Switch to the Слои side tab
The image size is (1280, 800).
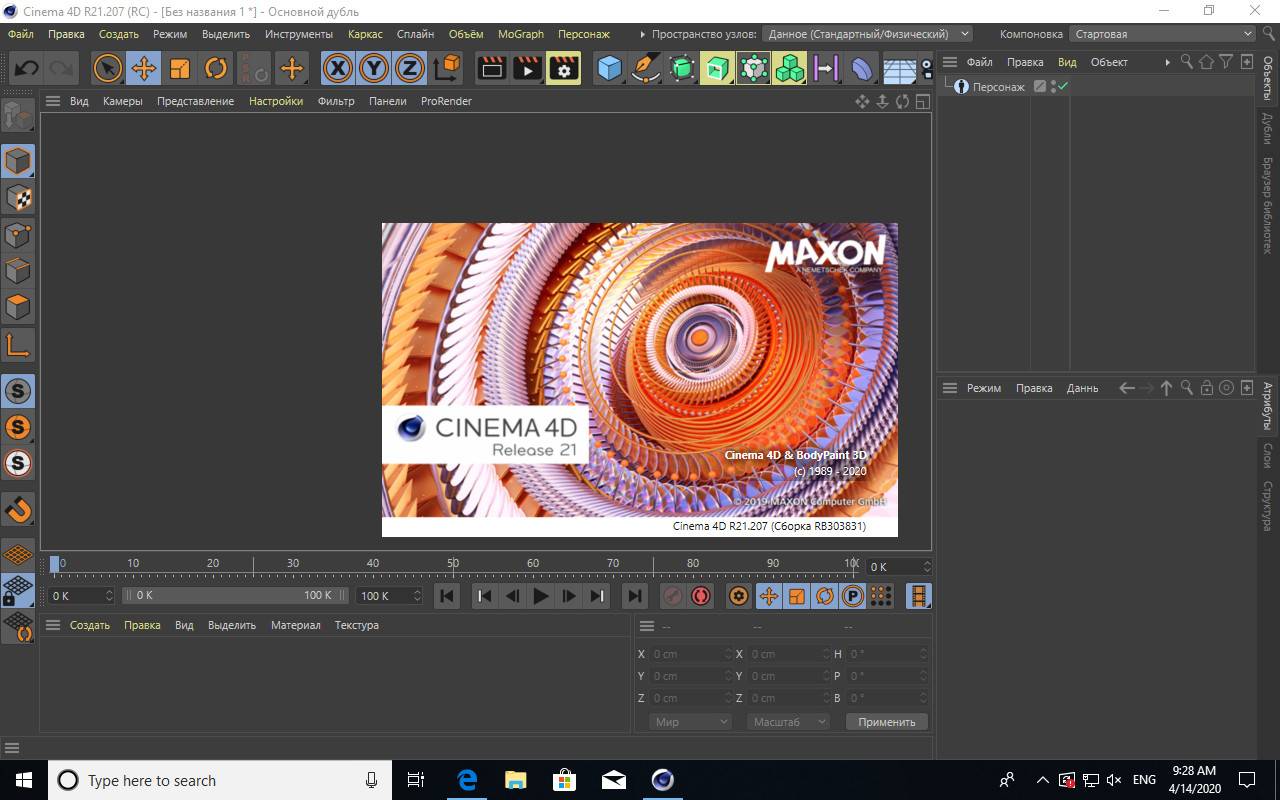click(x=1268, y=455)
